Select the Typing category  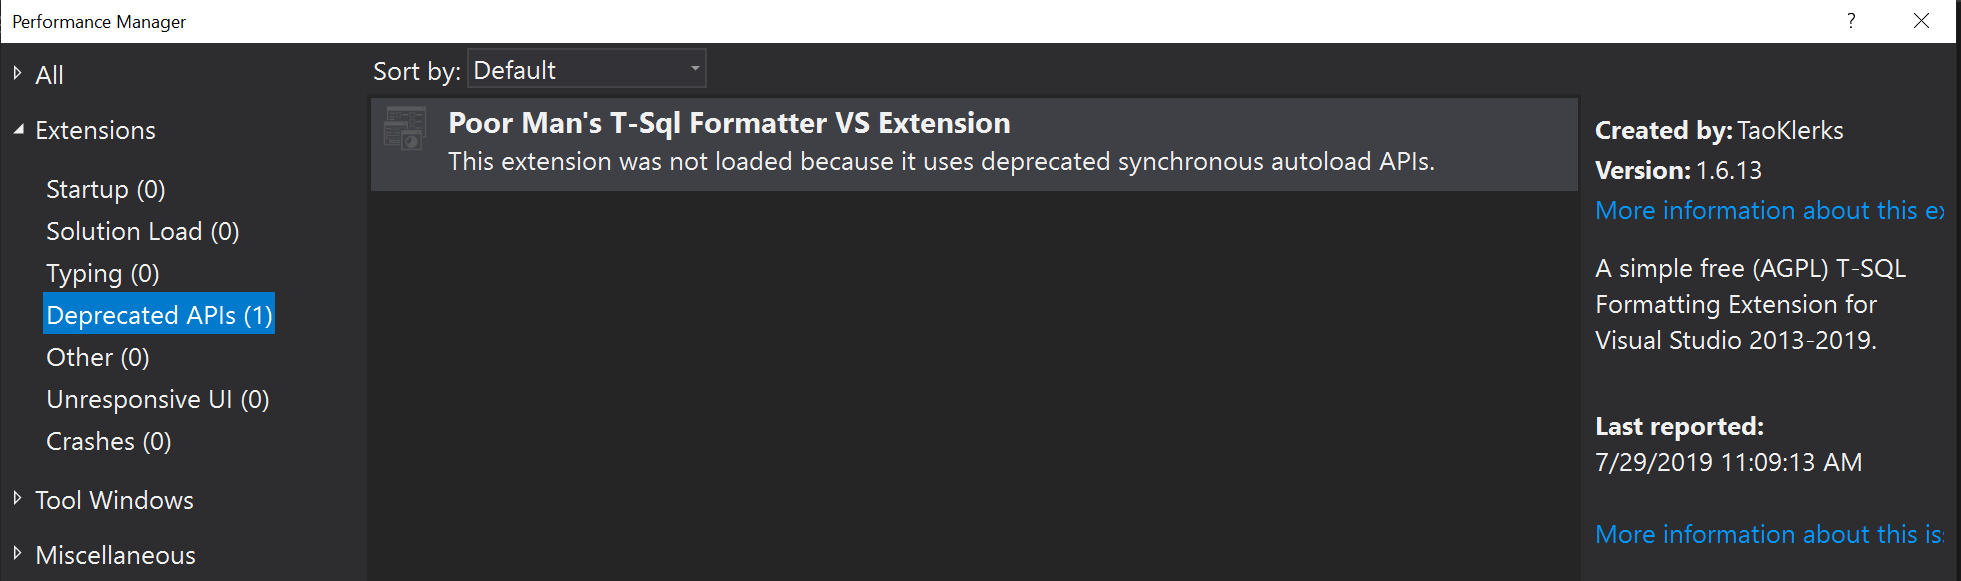point(102,272)
